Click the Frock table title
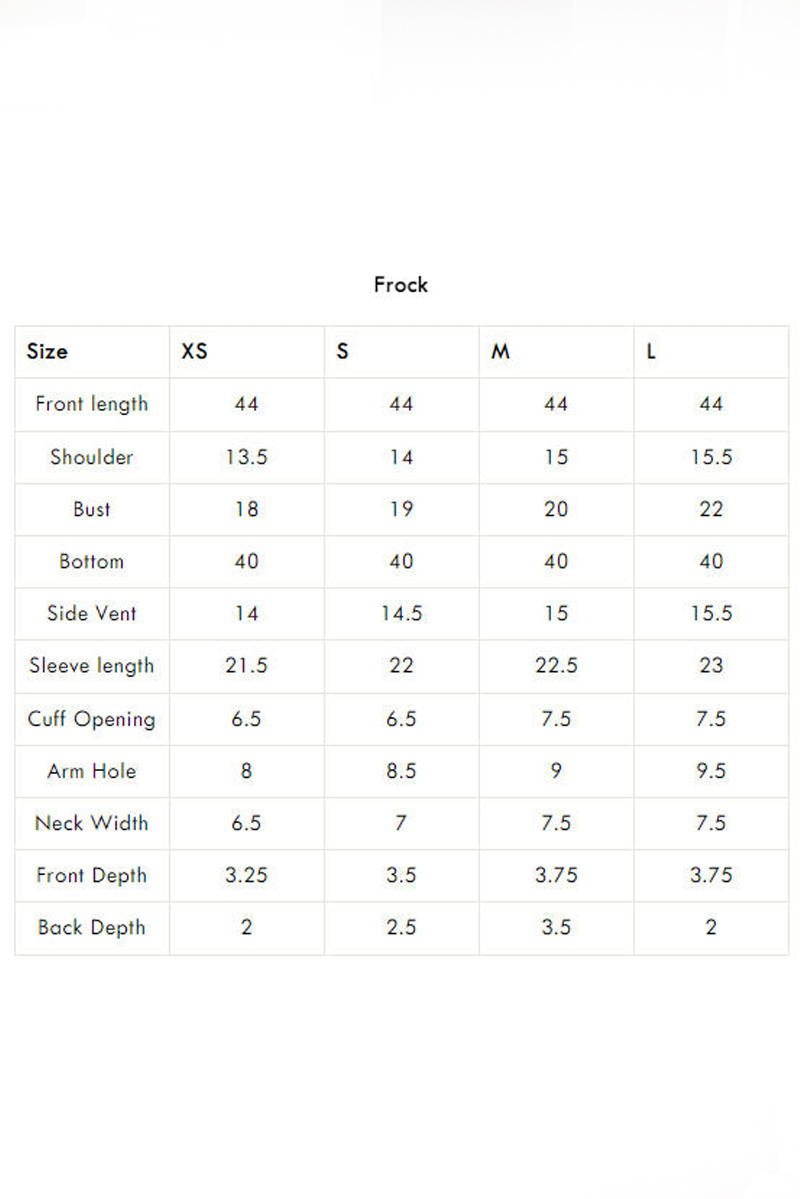Viewport: 800px width, 1199px height. coord(400,284)
